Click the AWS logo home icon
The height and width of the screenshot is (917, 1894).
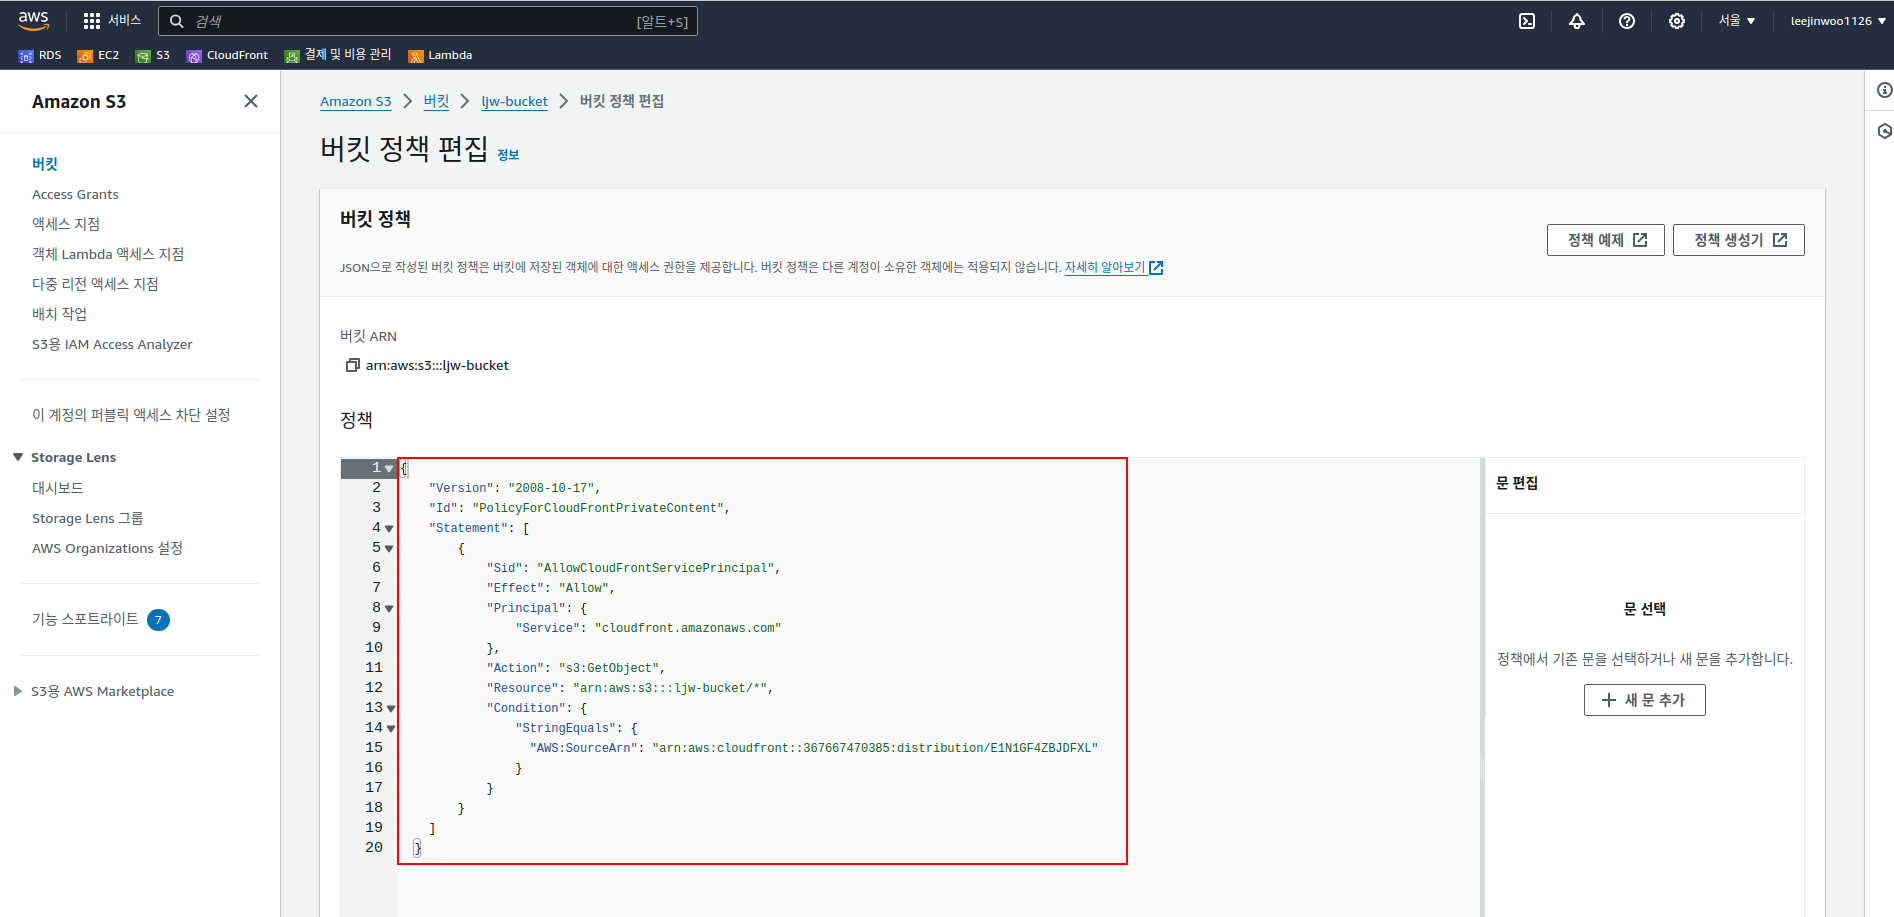33,20
